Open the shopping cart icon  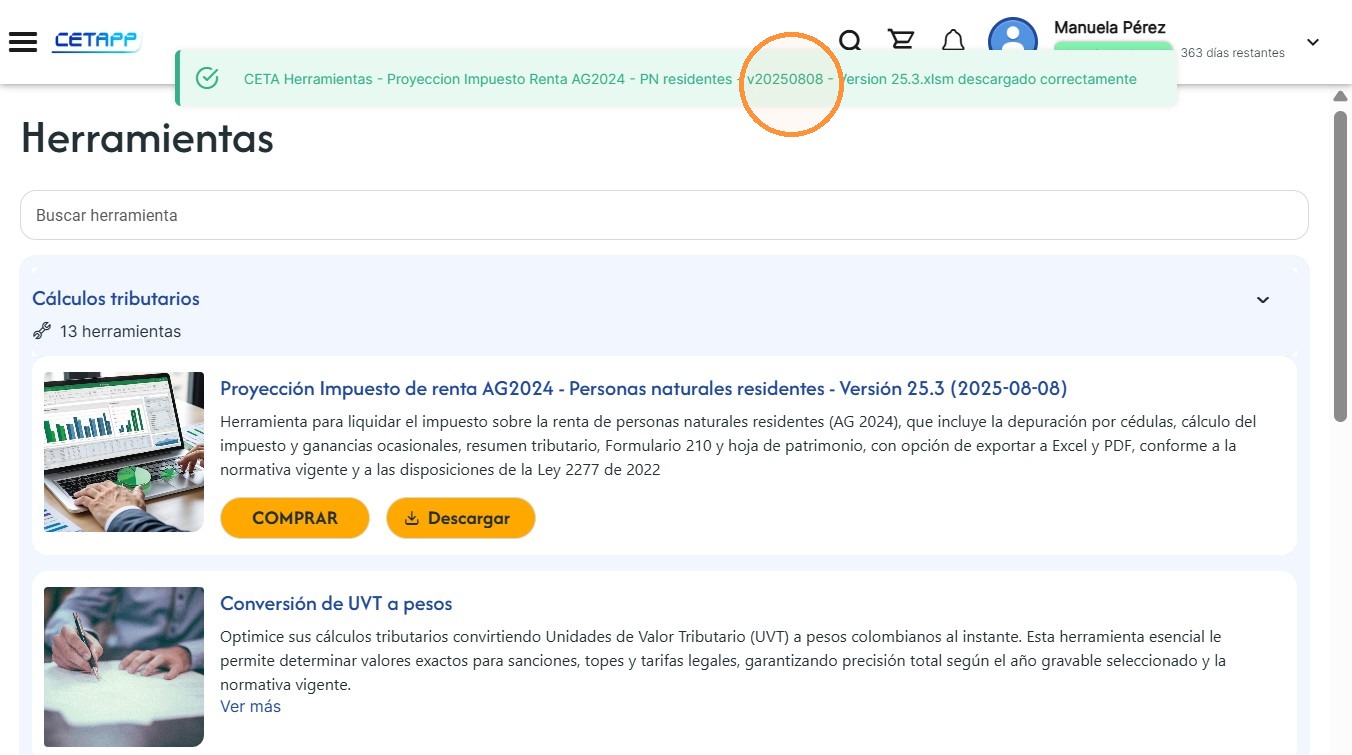point(901,40)
